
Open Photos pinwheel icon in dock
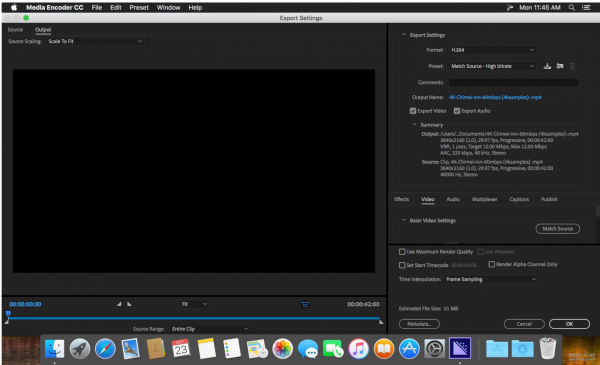(x=282, y=349)
